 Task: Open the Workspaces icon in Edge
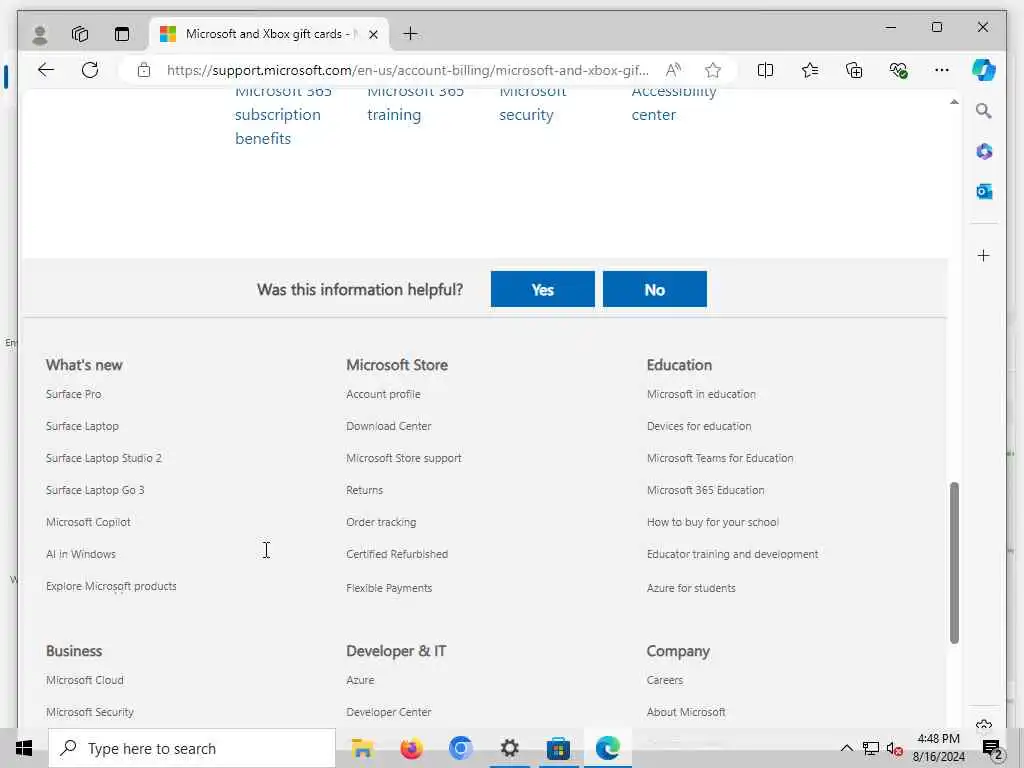tap(80, 34)
